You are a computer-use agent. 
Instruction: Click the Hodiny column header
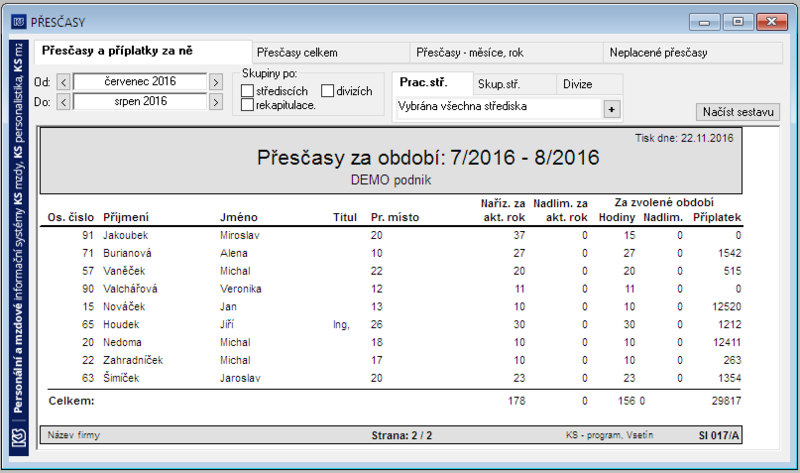617,217
